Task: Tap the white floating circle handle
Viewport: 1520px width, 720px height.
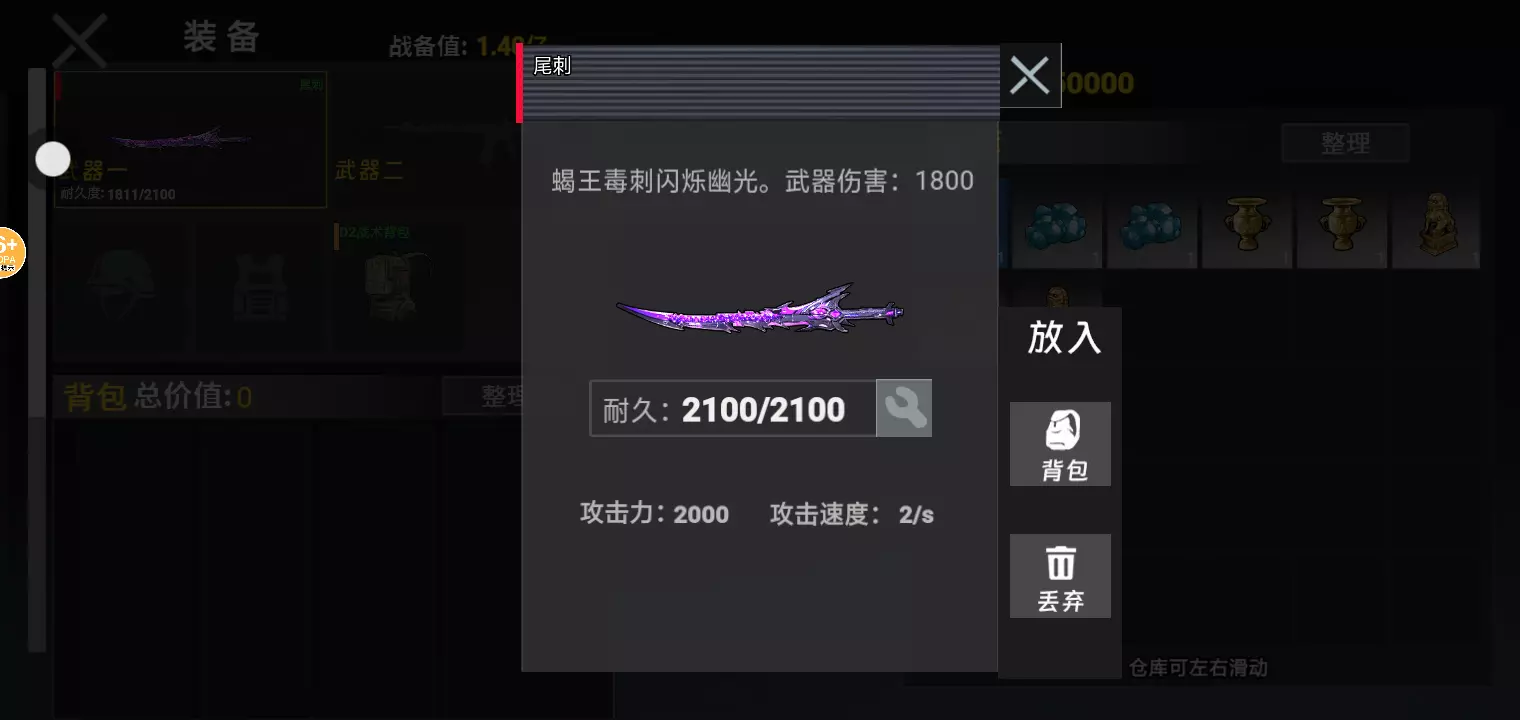Action: 52,159
